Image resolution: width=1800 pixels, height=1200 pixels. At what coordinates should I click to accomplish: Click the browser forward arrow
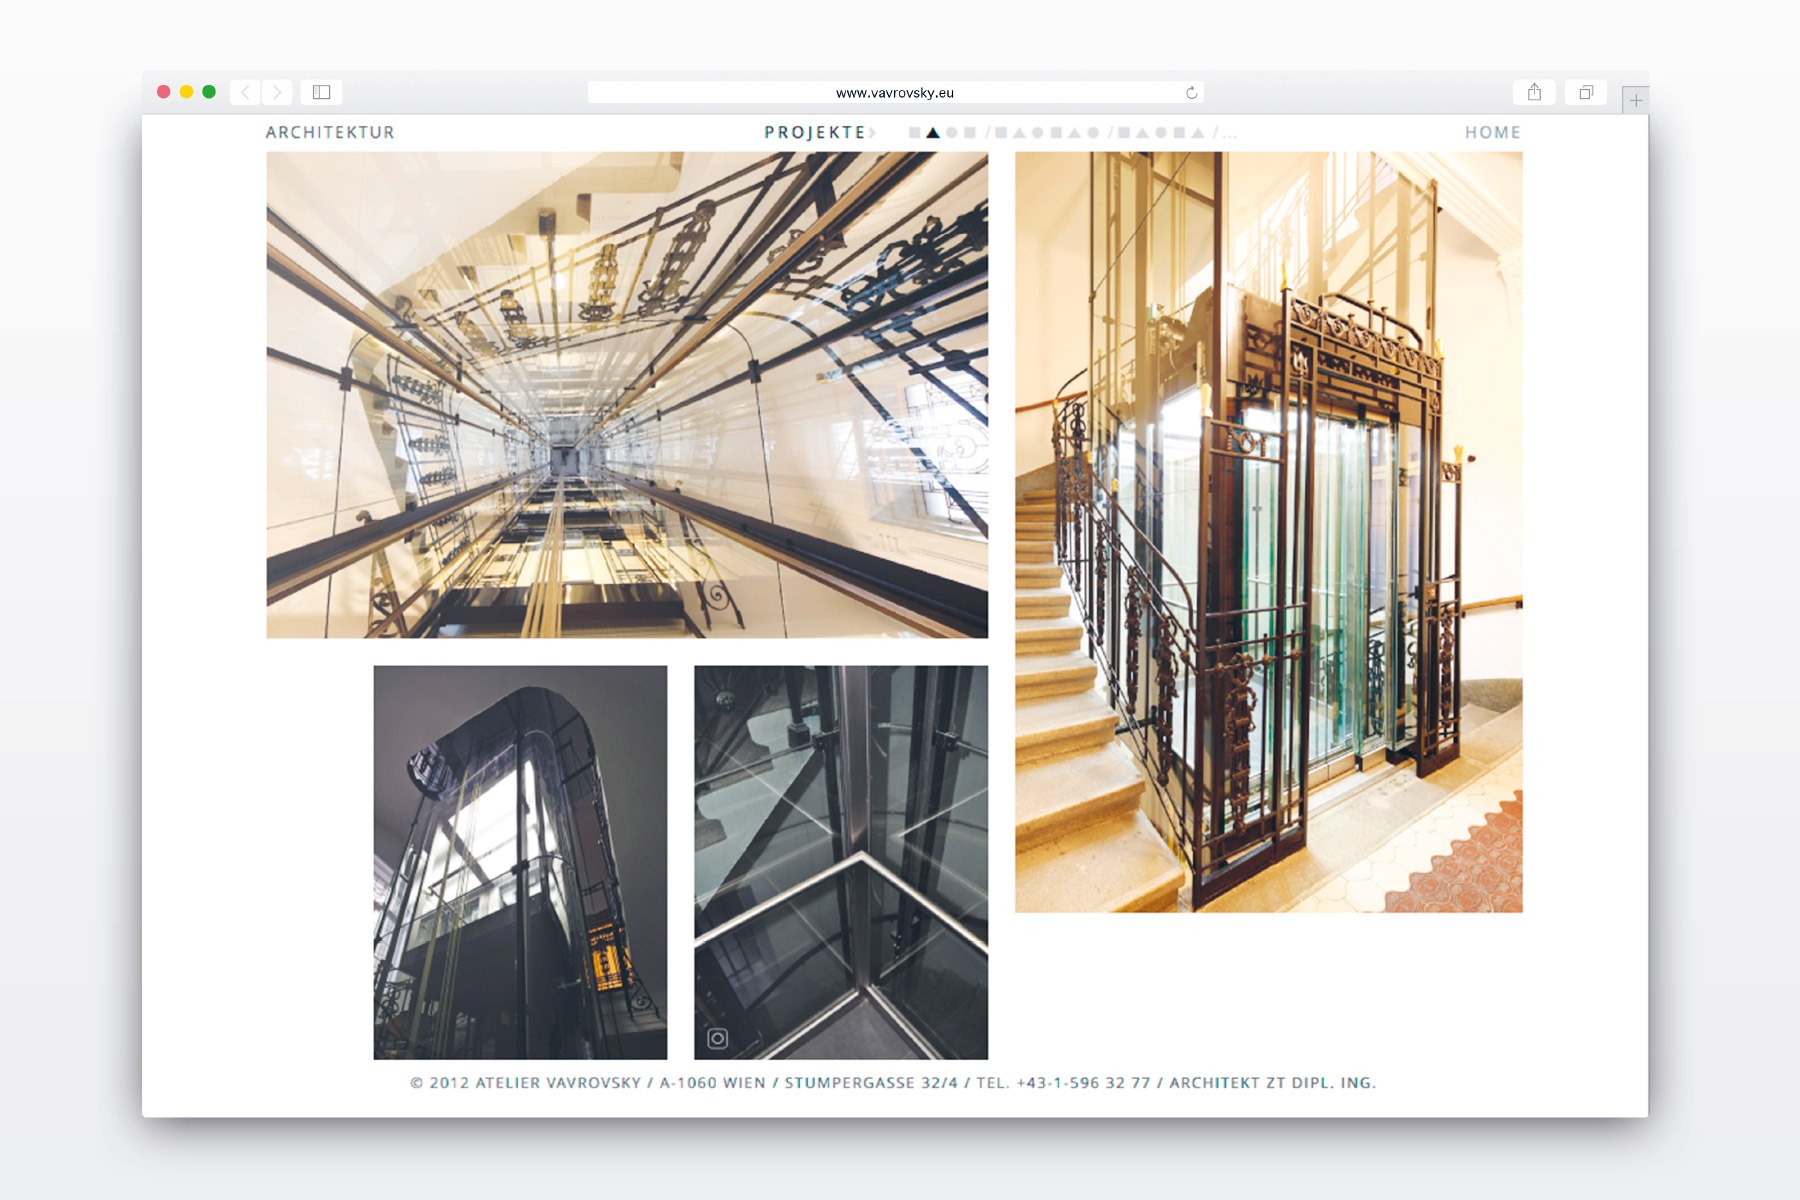(x=277, y=92)
